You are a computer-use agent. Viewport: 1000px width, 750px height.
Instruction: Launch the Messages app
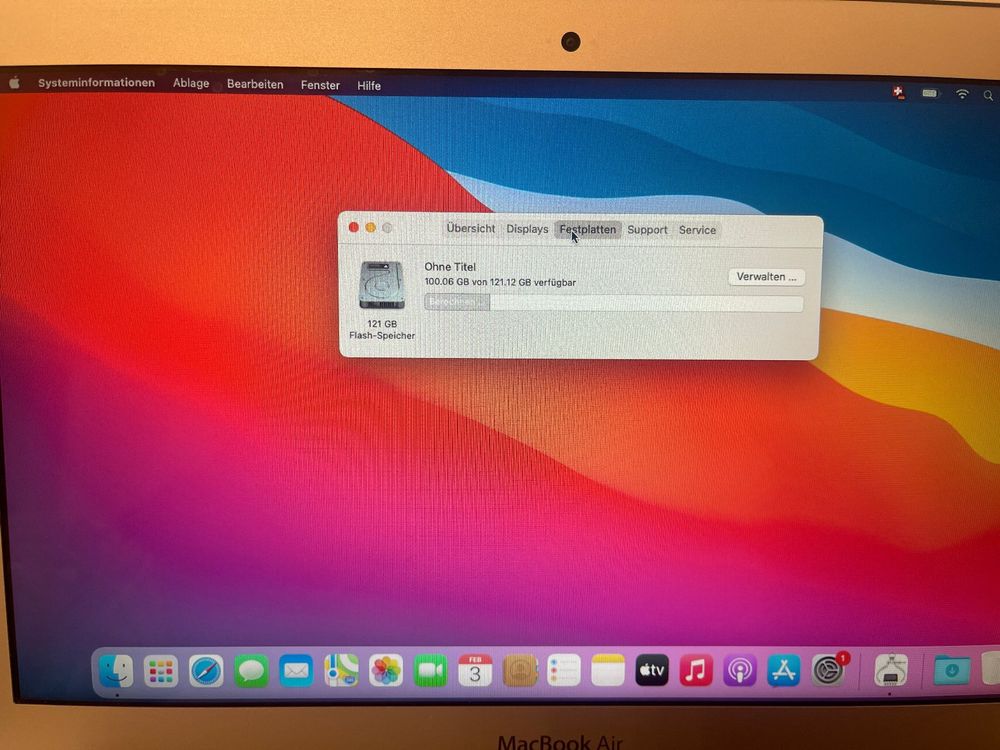click(251, 670)
